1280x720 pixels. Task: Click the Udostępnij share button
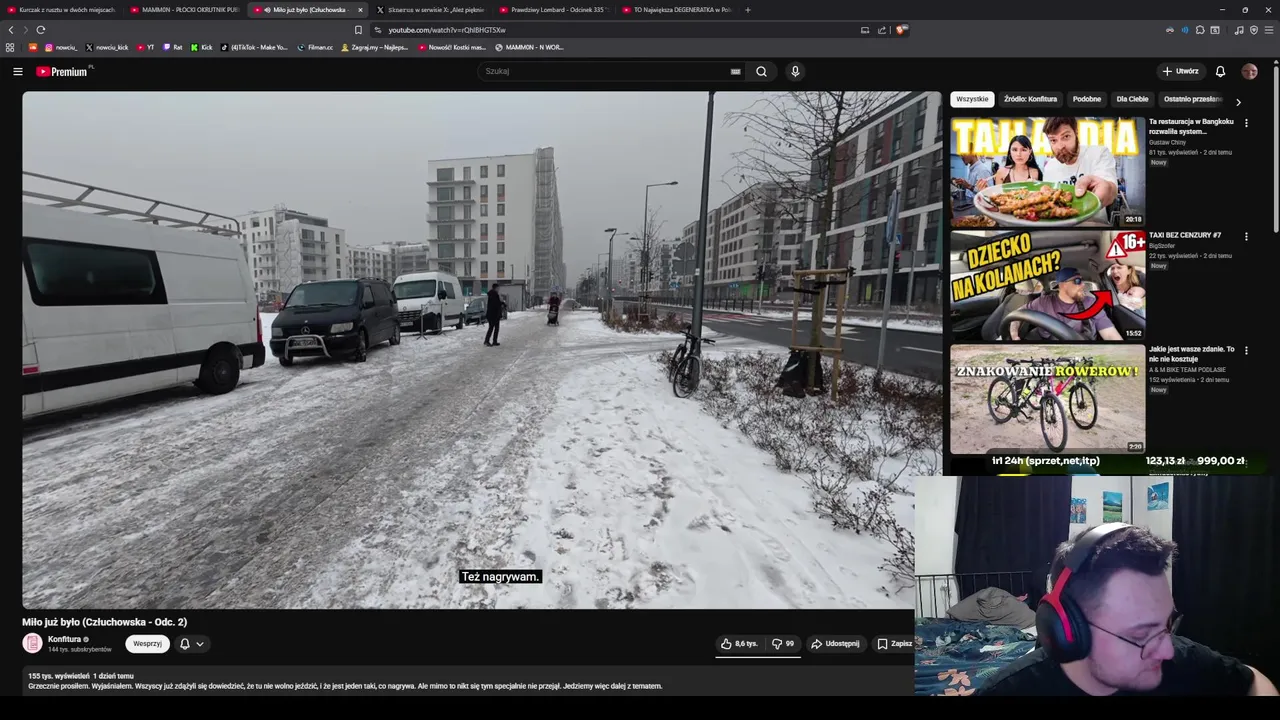point(835,644)
